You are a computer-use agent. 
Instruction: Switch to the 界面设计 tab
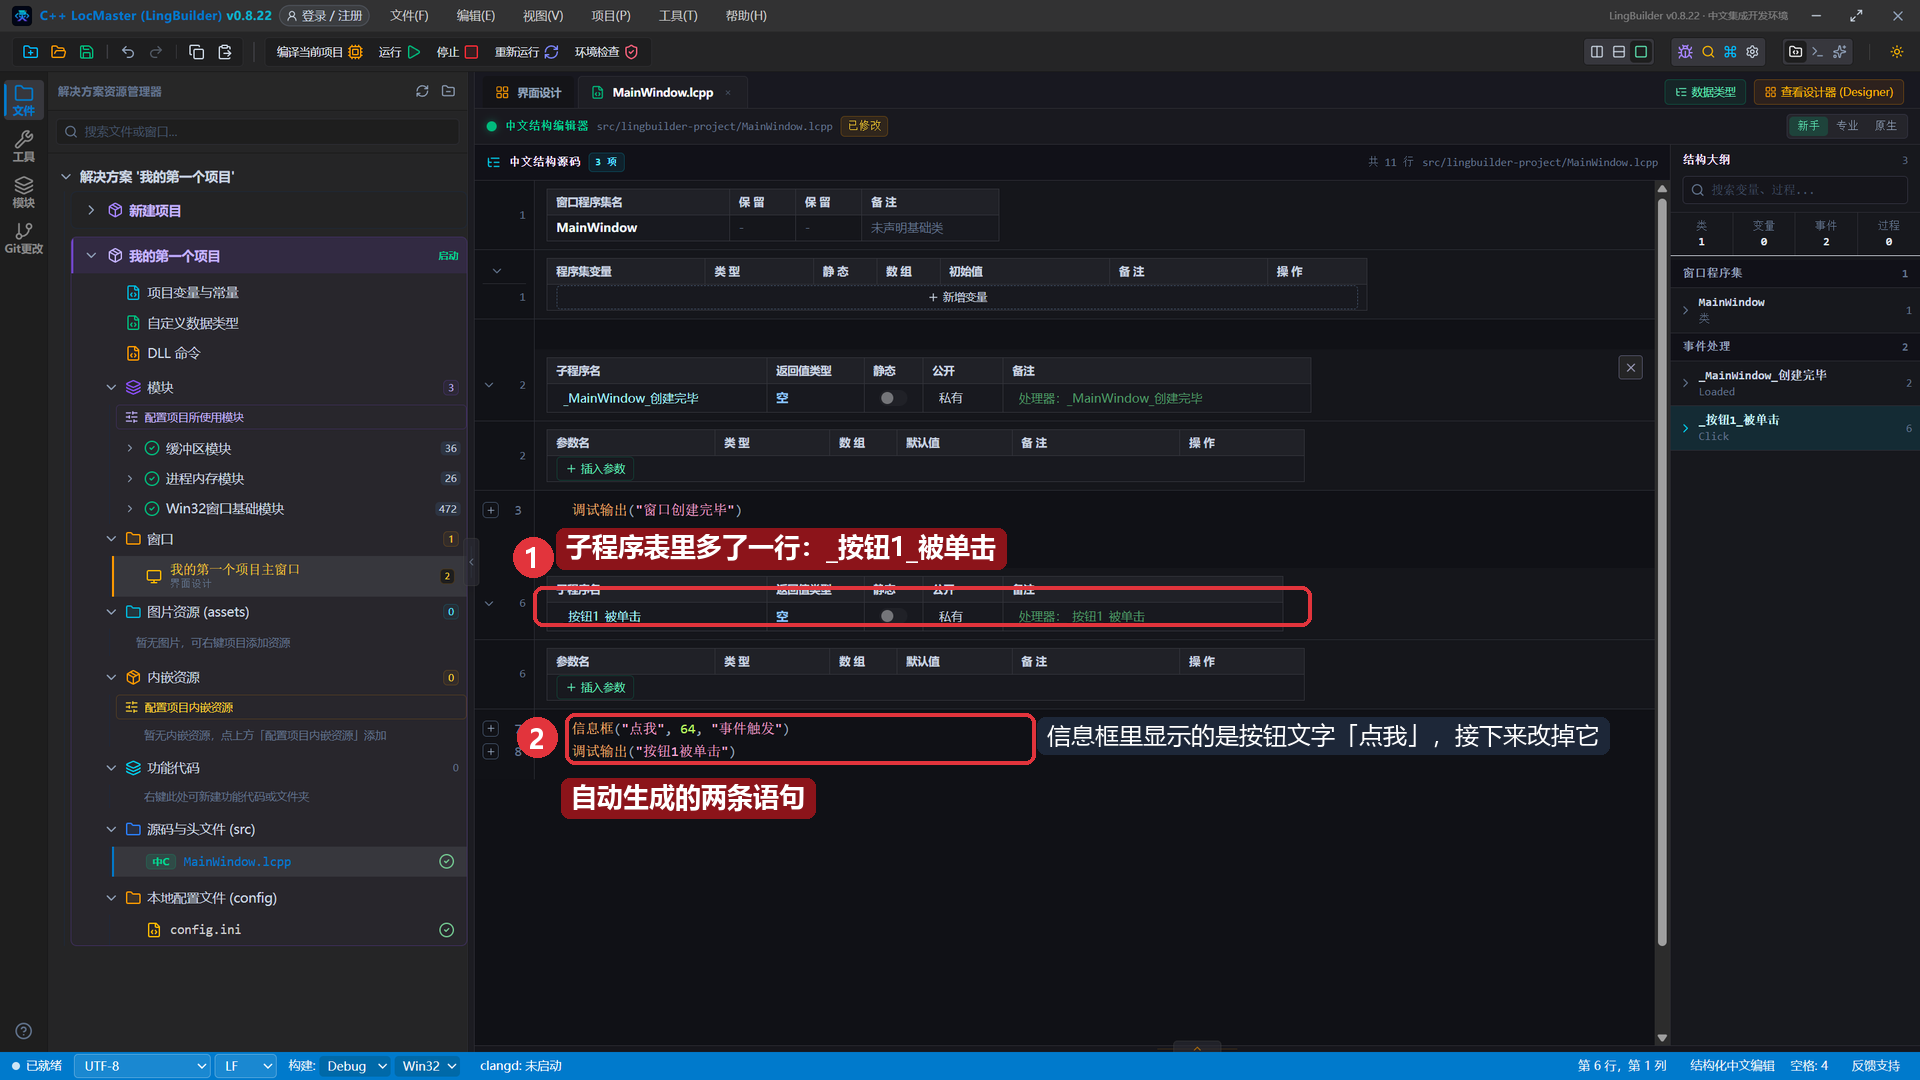[x=529, y=92]
